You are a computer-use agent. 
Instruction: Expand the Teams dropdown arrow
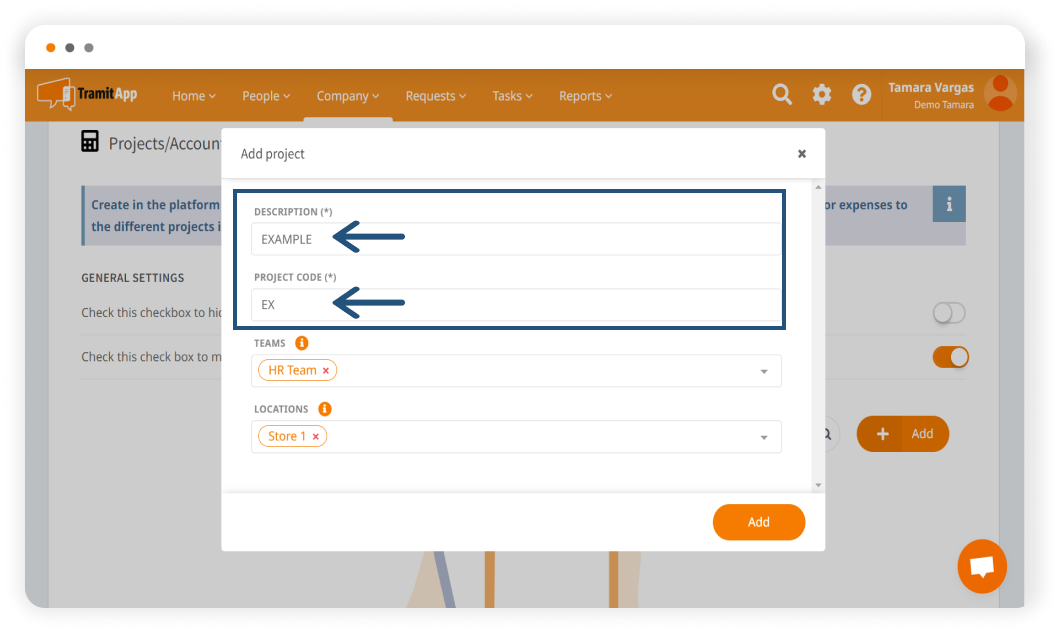coord(764,371)
